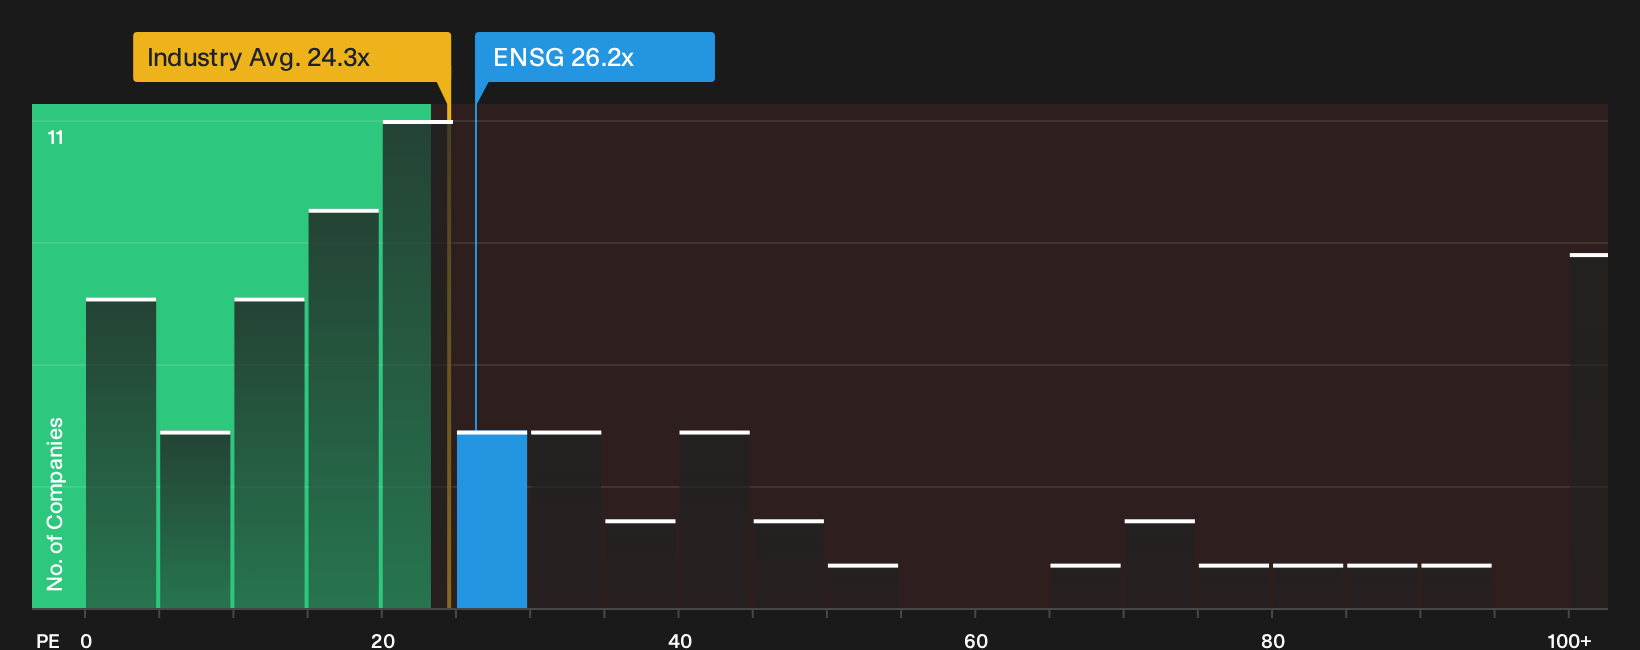Select the dark bar for PE 30-35
This screenshot has width=1640, height=650.
566,520
